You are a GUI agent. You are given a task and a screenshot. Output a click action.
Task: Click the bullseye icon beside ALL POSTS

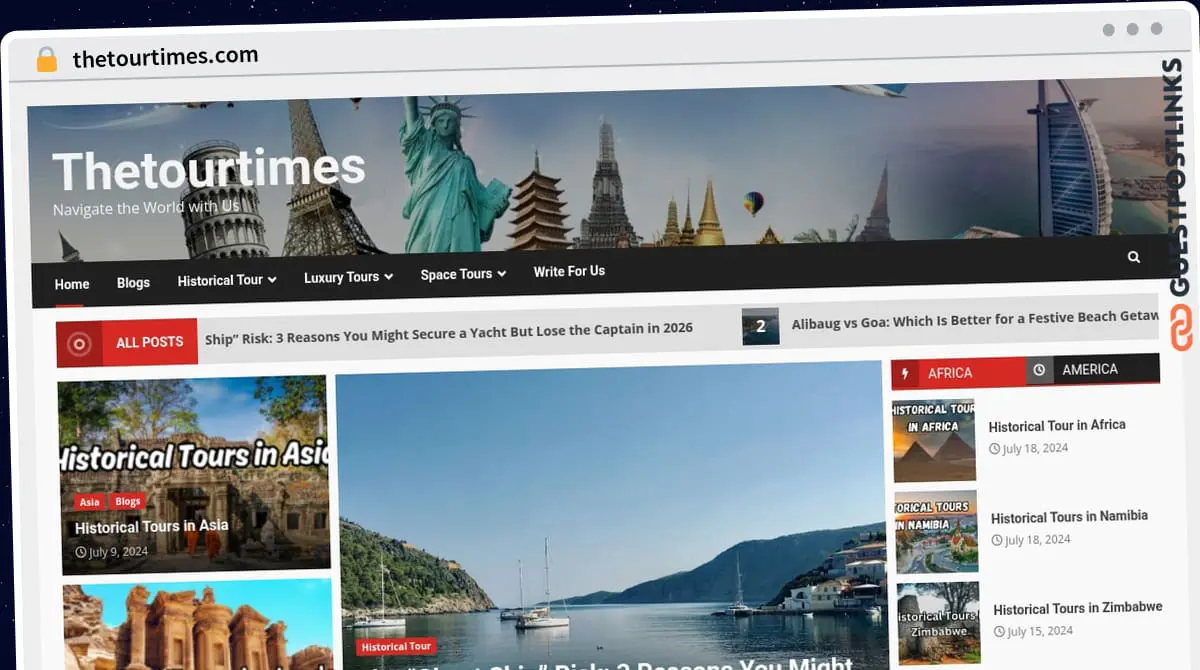pyautogui.click(x=80, y=342)
